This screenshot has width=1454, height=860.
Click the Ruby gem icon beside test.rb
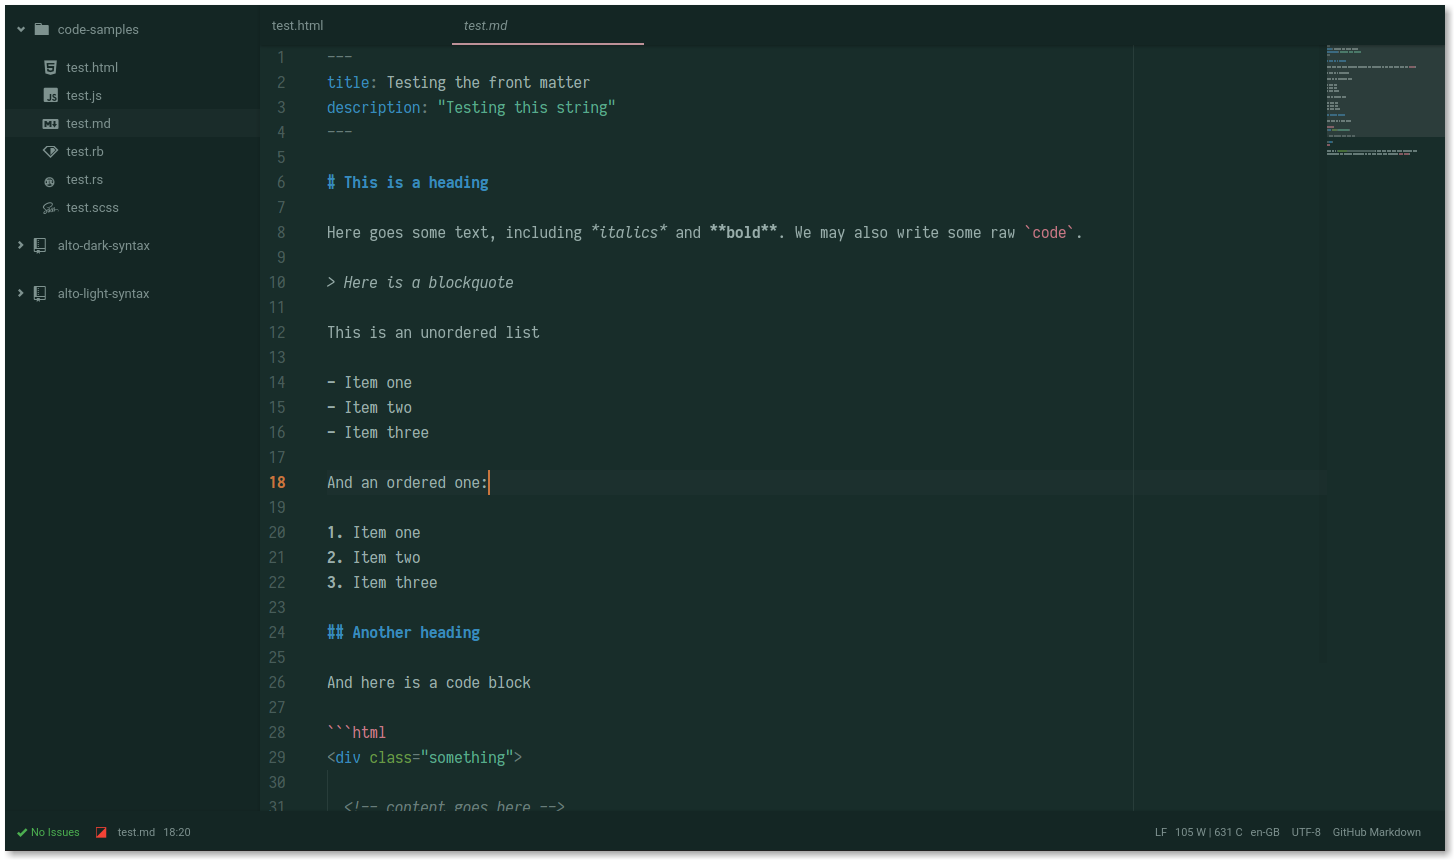pyautogui.click(x=50, y=151)
